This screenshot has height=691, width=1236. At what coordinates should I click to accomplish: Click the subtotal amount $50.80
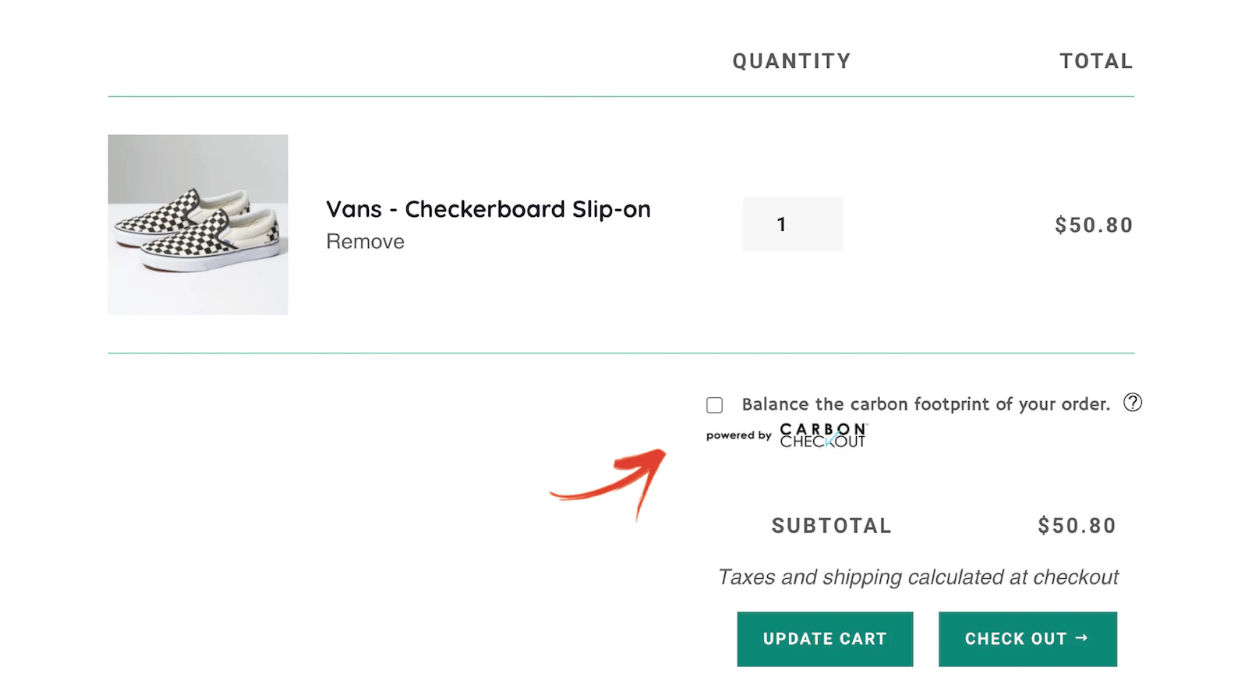pyautogui.click(x=1076, y=526)
